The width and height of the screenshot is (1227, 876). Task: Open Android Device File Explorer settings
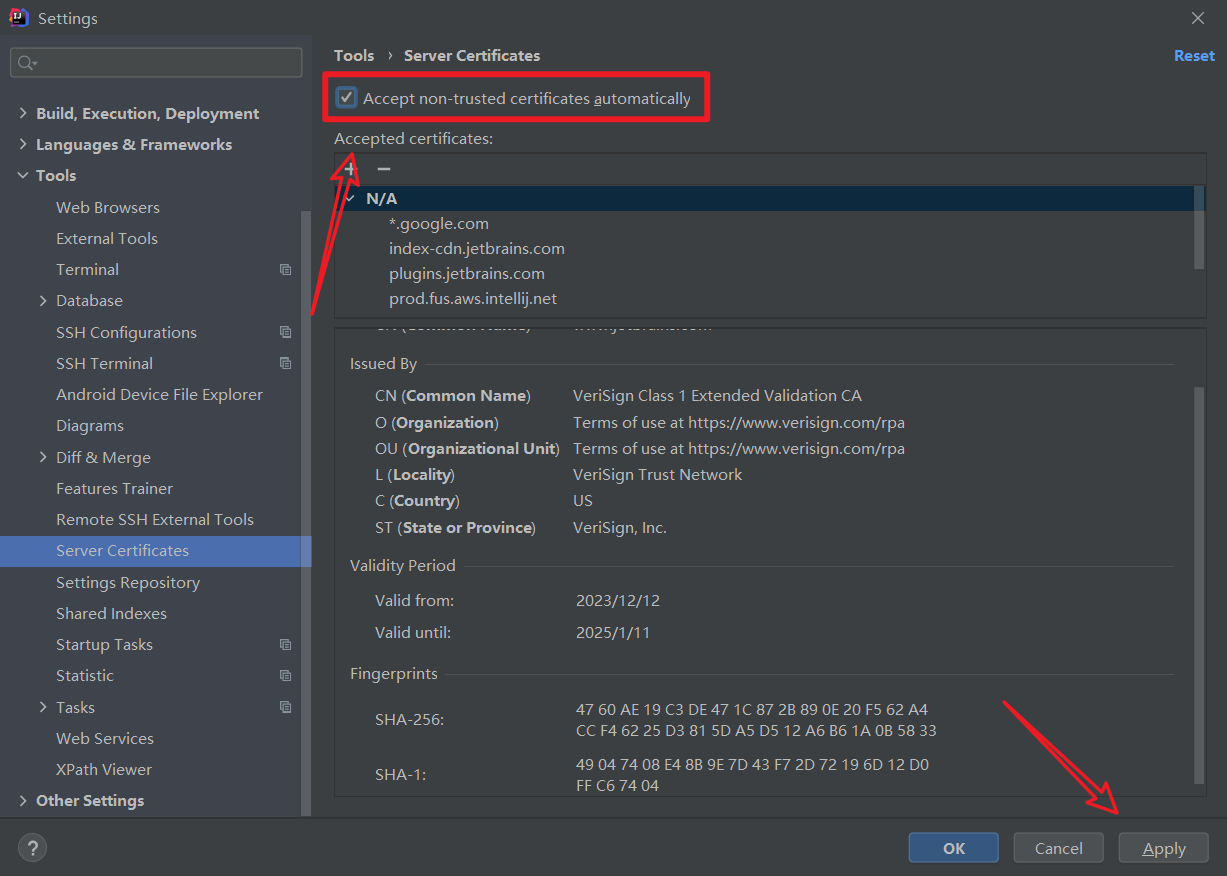click(159, 394)
